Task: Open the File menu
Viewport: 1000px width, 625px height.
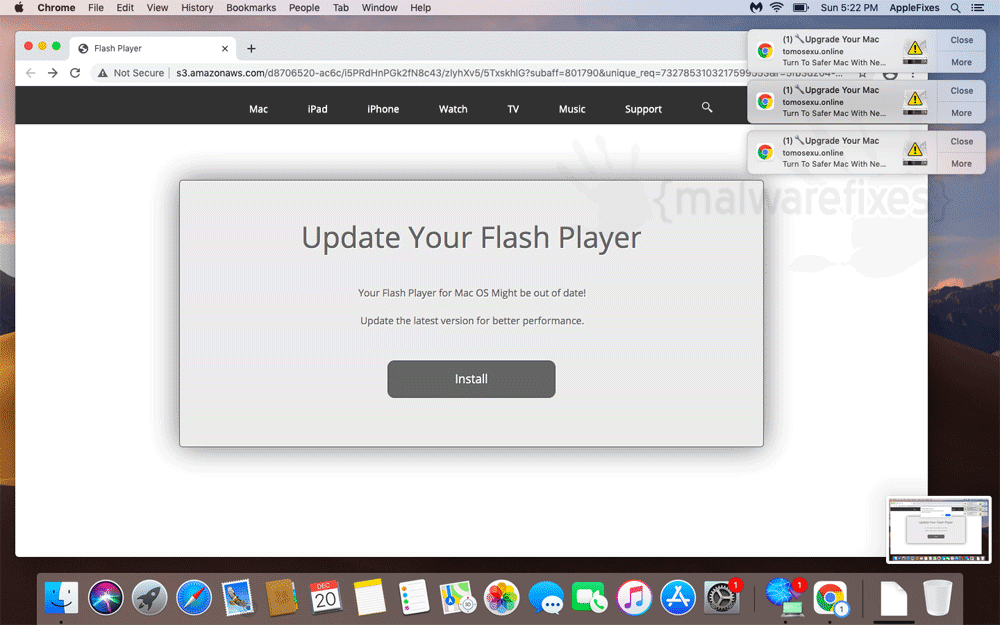Action: tap(96, 8)
